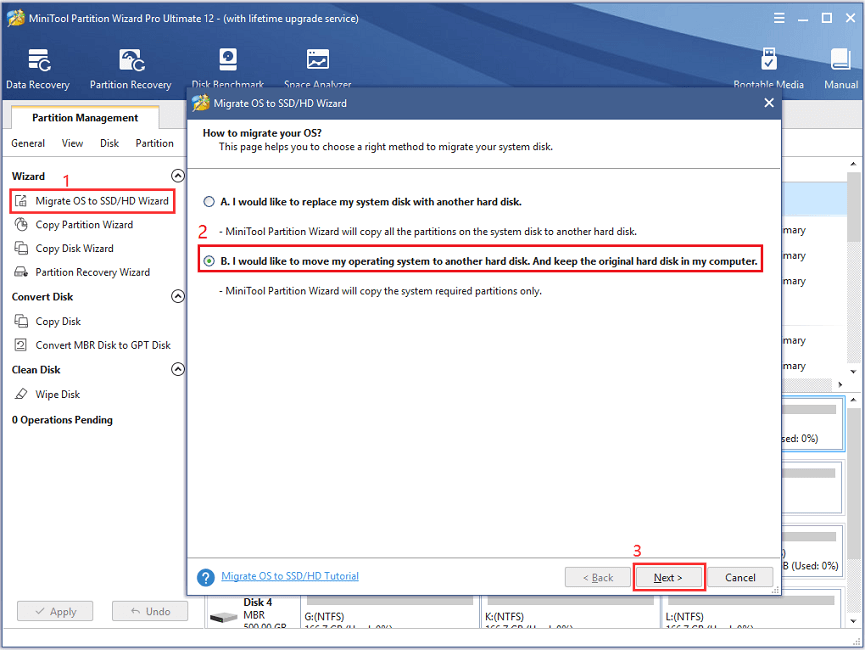This screenshot has height=650, width=865.
Task: Collapse the Clean Disk section
Action: [178, 369]
